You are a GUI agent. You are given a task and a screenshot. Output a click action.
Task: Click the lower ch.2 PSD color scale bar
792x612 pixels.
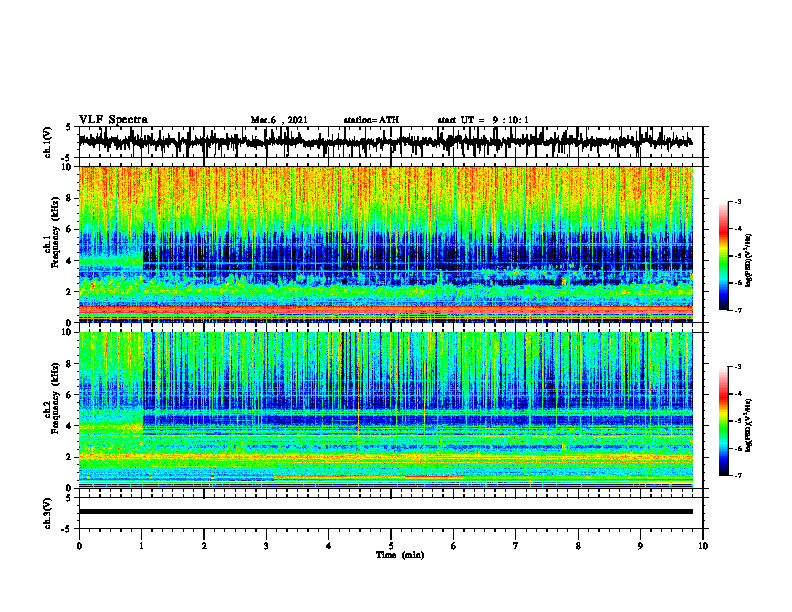(x=724, y=421)
